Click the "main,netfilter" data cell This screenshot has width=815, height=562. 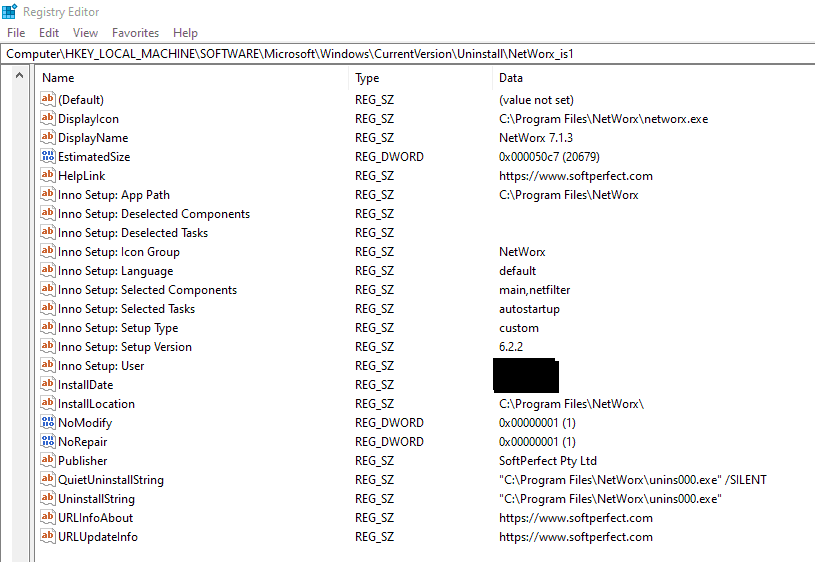coord(534,290)
